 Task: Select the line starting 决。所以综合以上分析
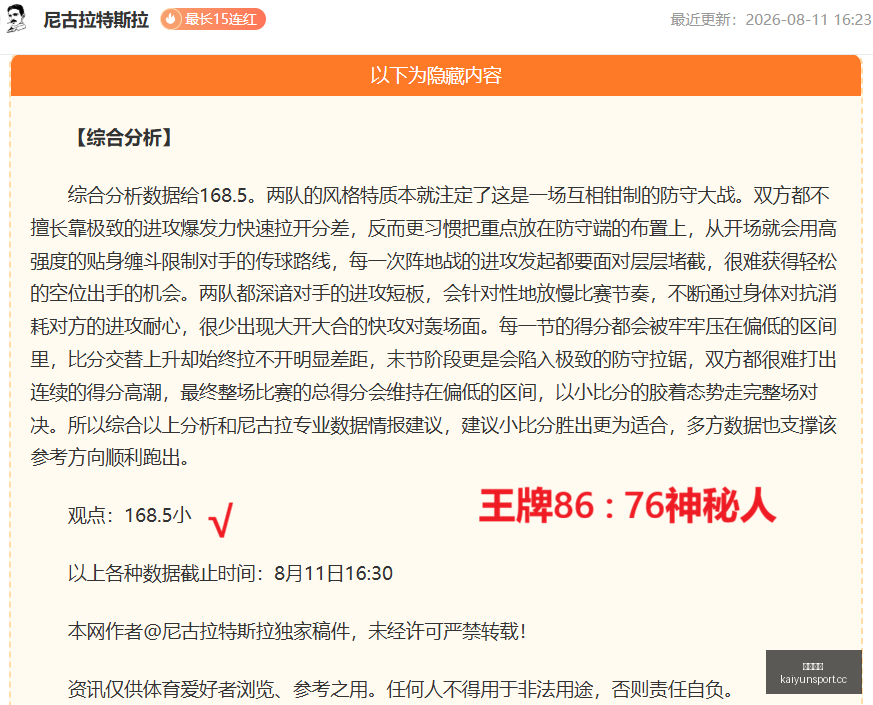[434, 425]
